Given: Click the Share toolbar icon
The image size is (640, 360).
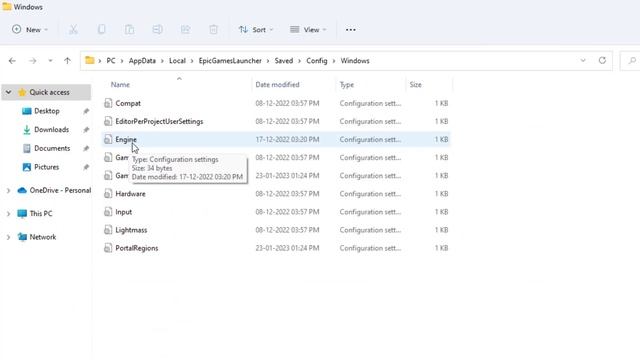Looking at the screenshot, I should point(186,30).
